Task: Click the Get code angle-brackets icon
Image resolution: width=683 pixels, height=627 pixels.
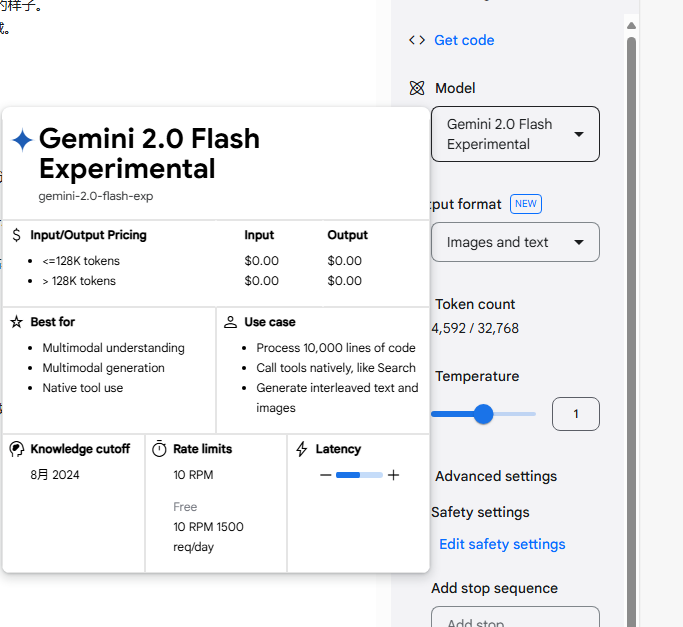Action: [417, 40]
